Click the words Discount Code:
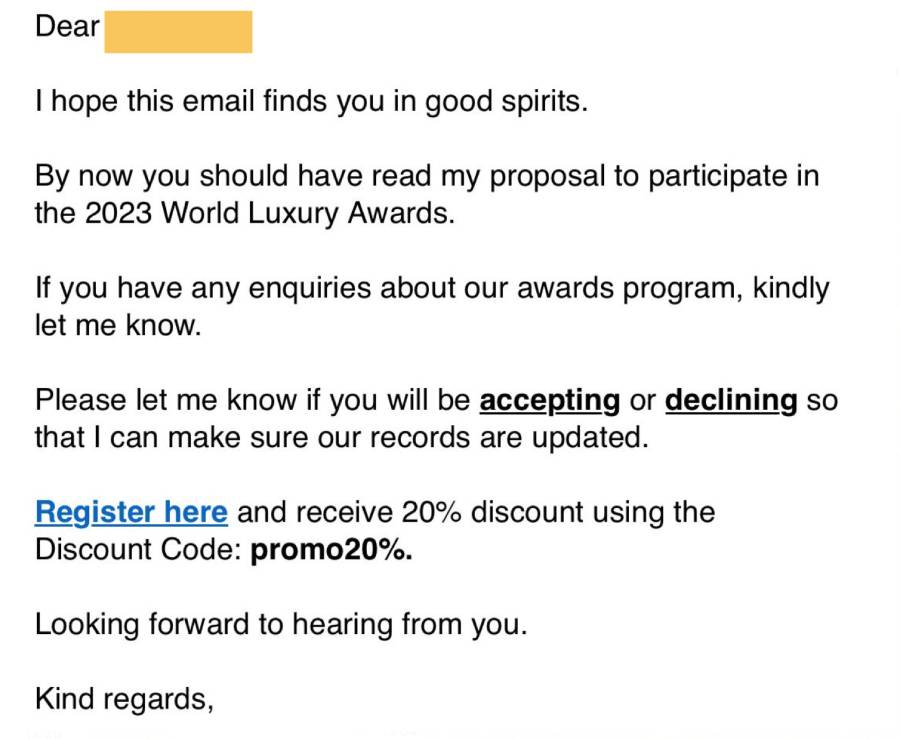The height and width of the screenshot is (739, 900). pos(138,550)
